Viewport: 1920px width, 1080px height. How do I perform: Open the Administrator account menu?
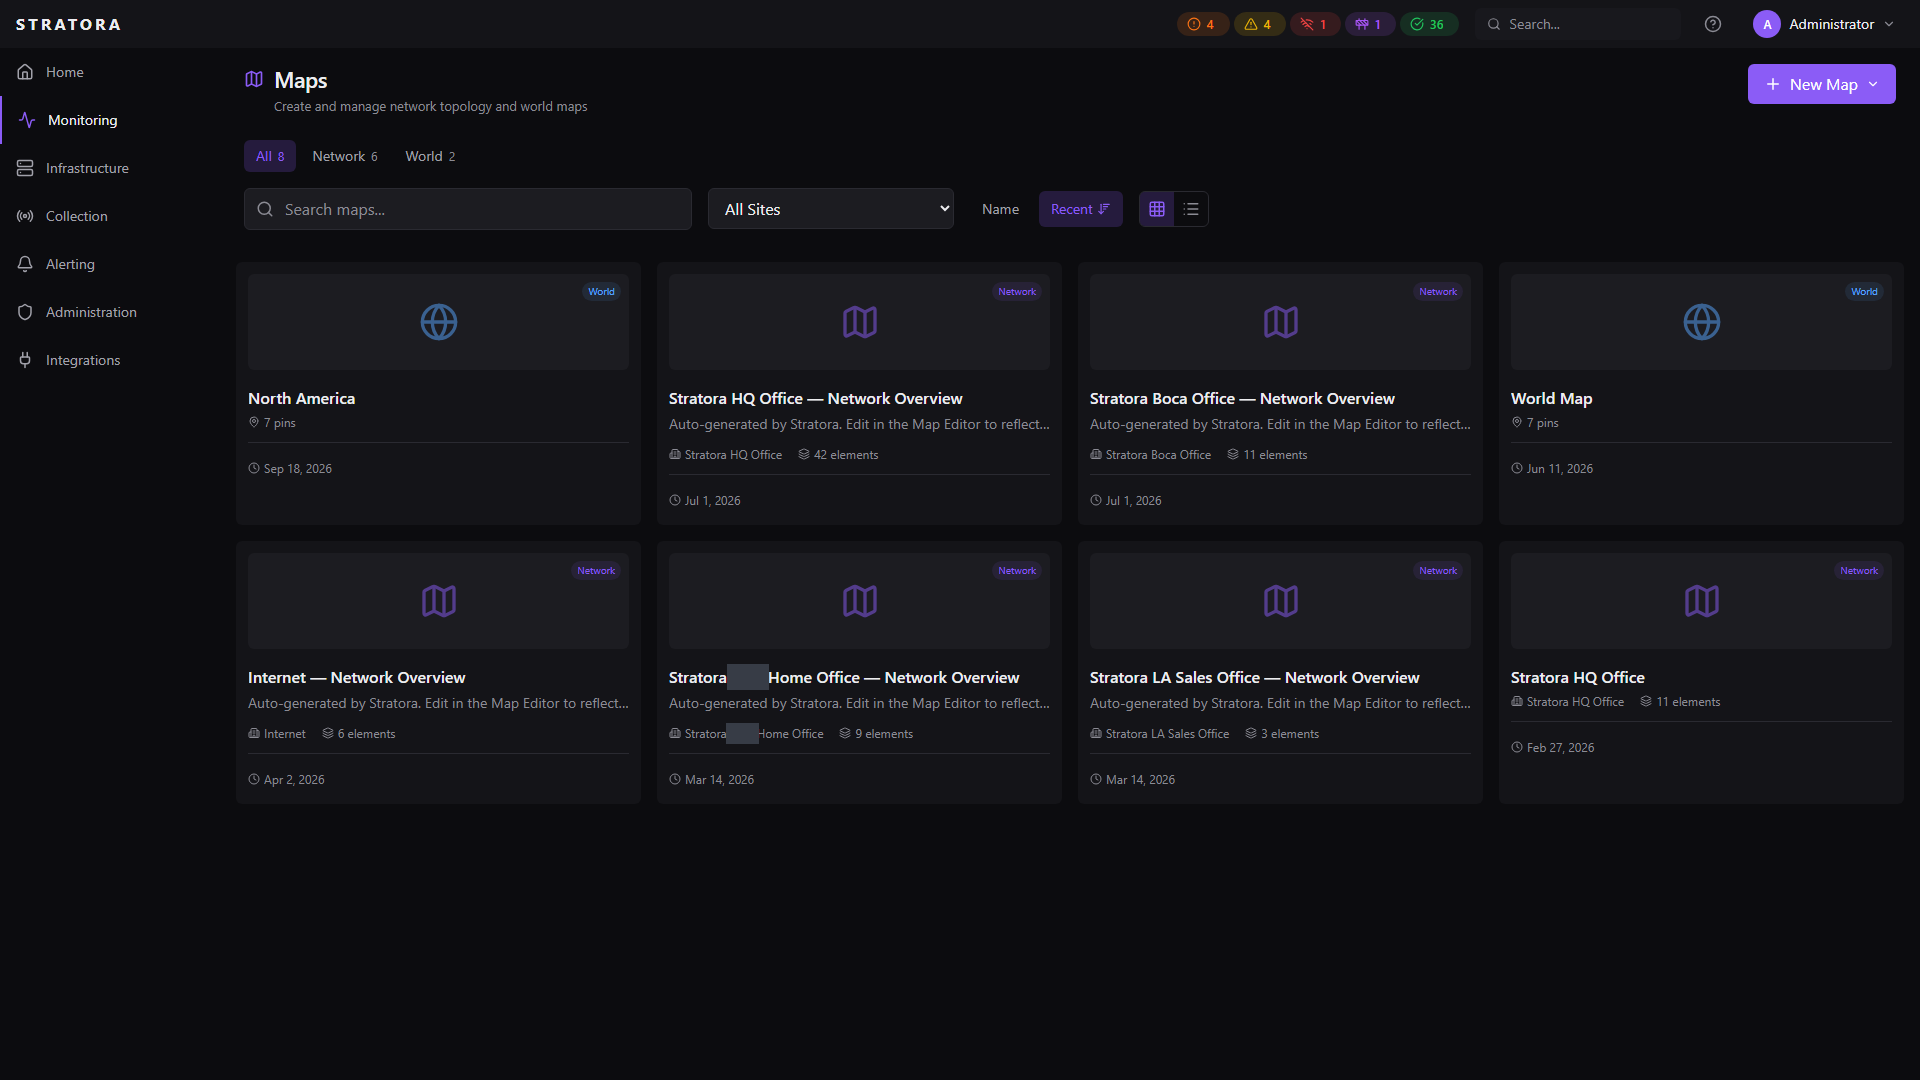pyautogui.click(x=1824, y=24)
